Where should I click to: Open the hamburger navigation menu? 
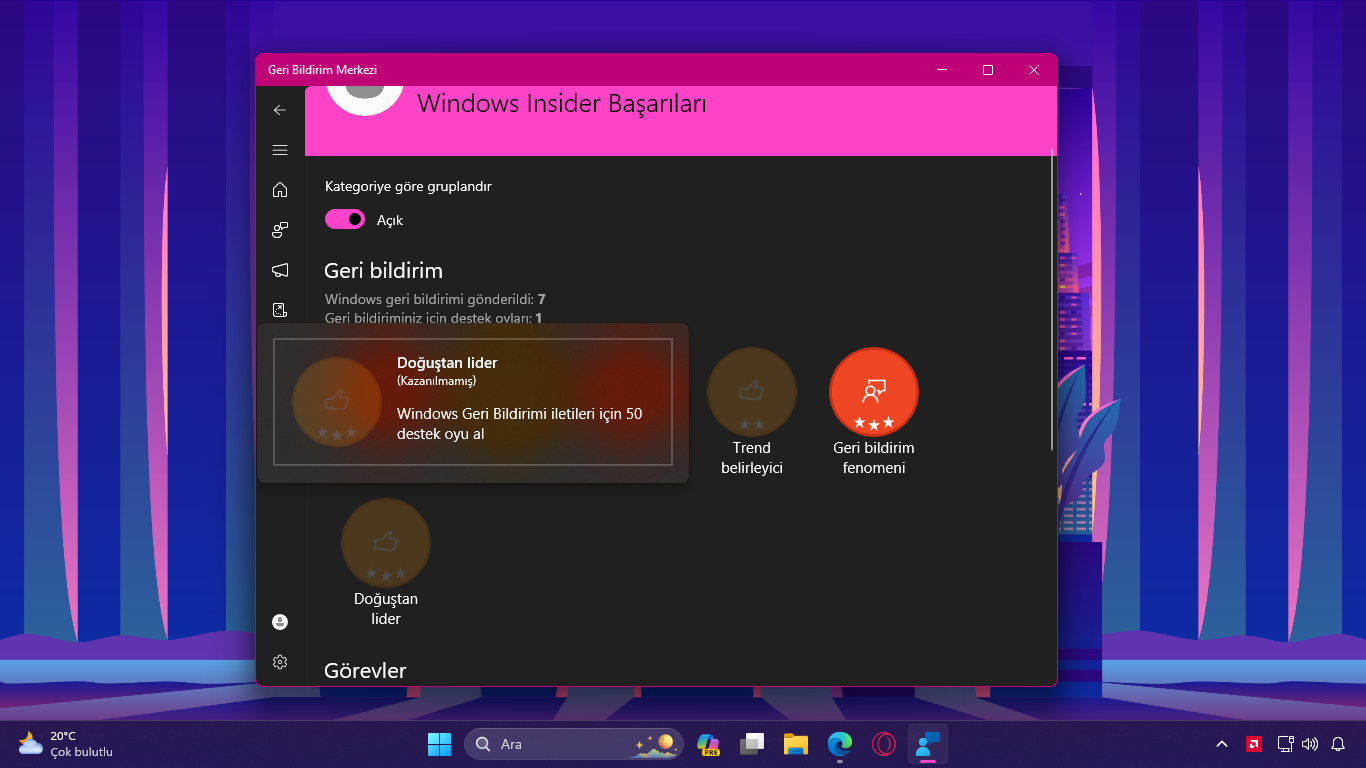pos(280,150)
